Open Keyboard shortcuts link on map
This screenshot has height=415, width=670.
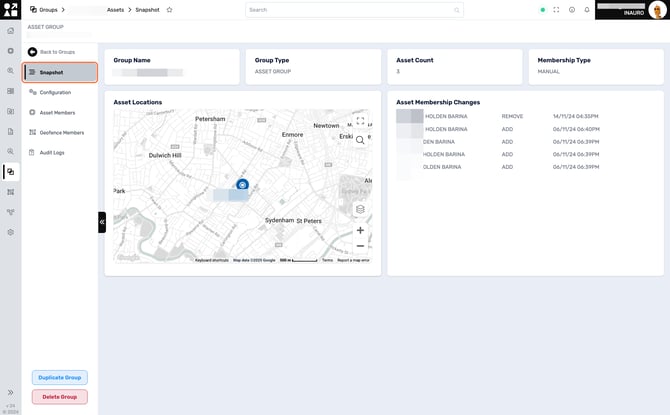click(x=212, y=260)
